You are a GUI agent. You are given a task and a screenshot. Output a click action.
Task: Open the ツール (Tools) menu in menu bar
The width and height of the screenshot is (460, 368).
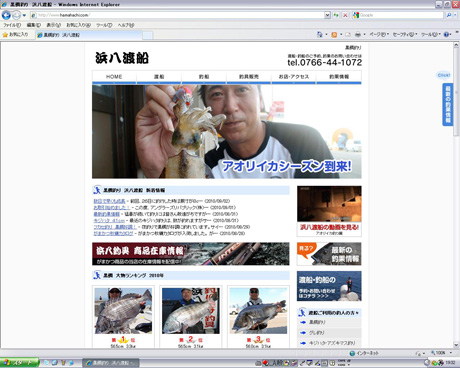pyautogui.click(x=104, y=25)
